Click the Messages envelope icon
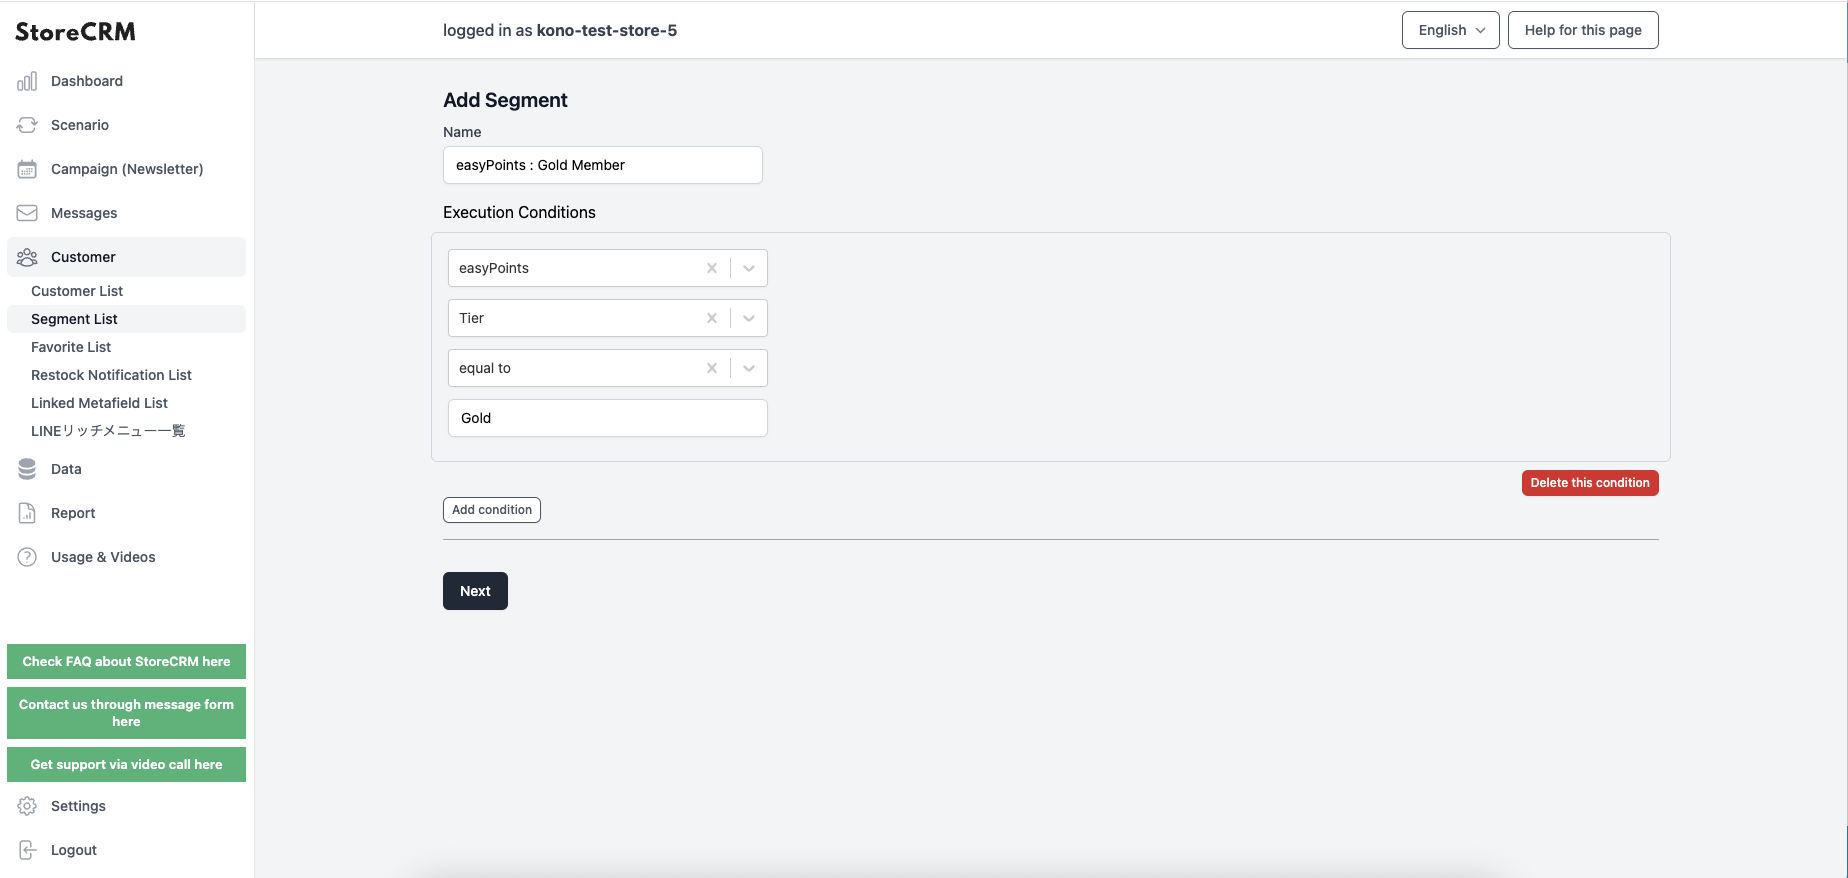Viewport: 1848px width, 878px height. (x=27, y=213)
